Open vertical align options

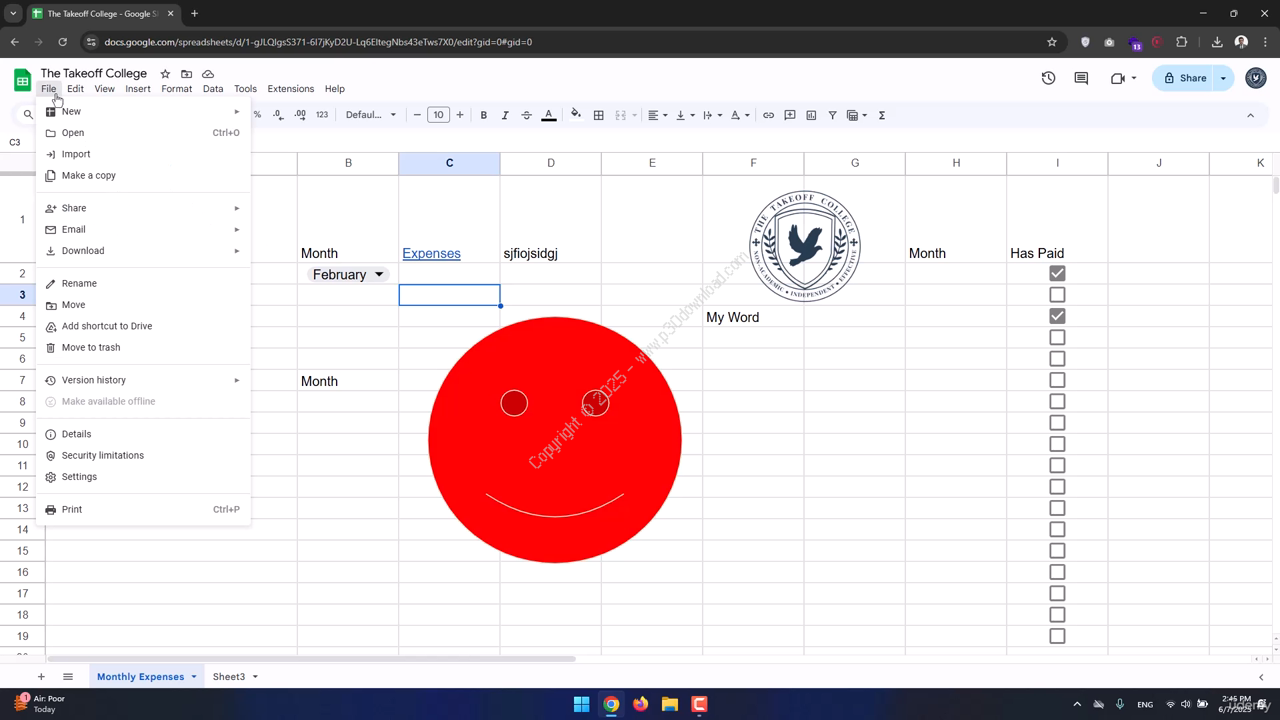[x=685, y=115]
